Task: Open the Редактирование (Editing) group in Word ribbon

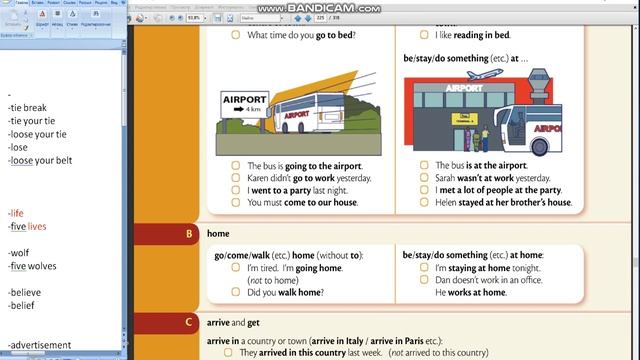Action: coord(96,19)
